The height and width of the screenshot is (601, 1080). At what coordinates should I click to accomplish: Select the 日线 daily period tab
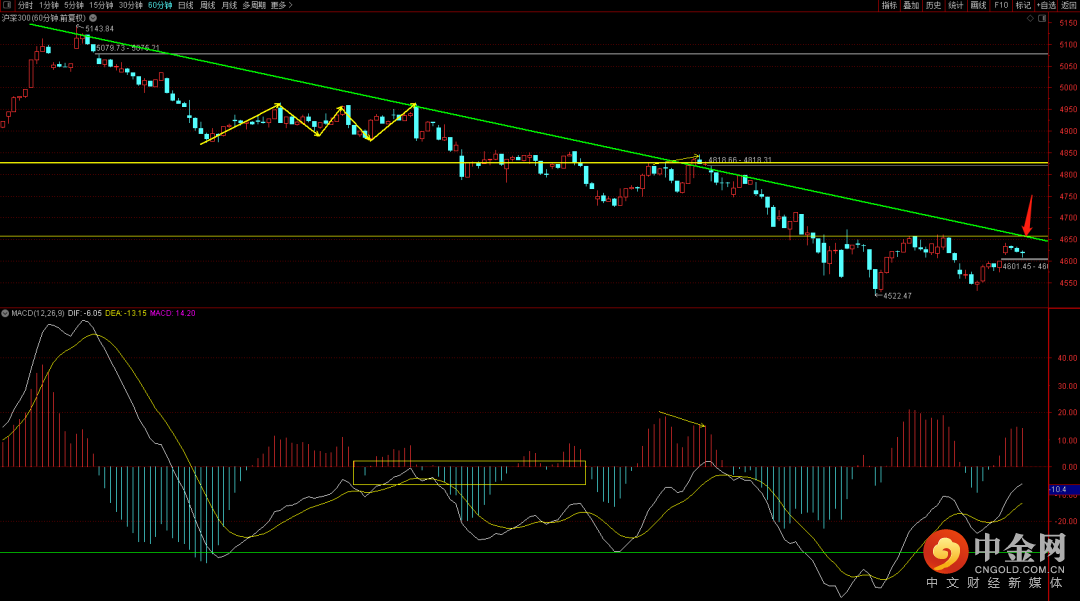tap(186, 5)
